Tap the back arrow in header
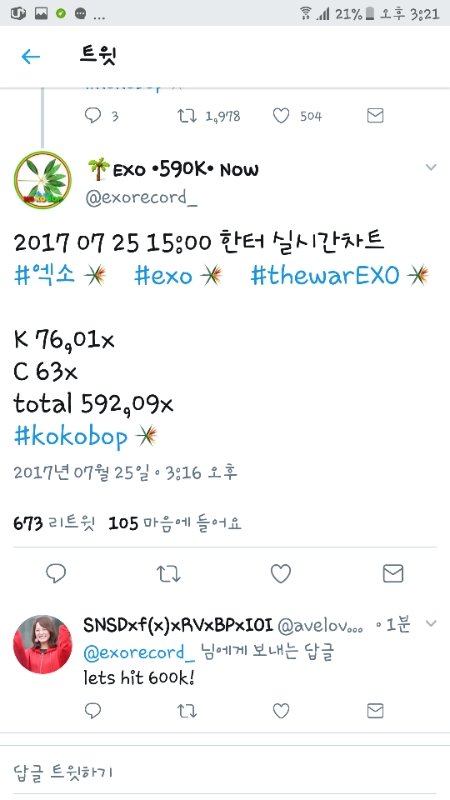The image size is (450, 800). pyautogui.click(x=31, y=56)
